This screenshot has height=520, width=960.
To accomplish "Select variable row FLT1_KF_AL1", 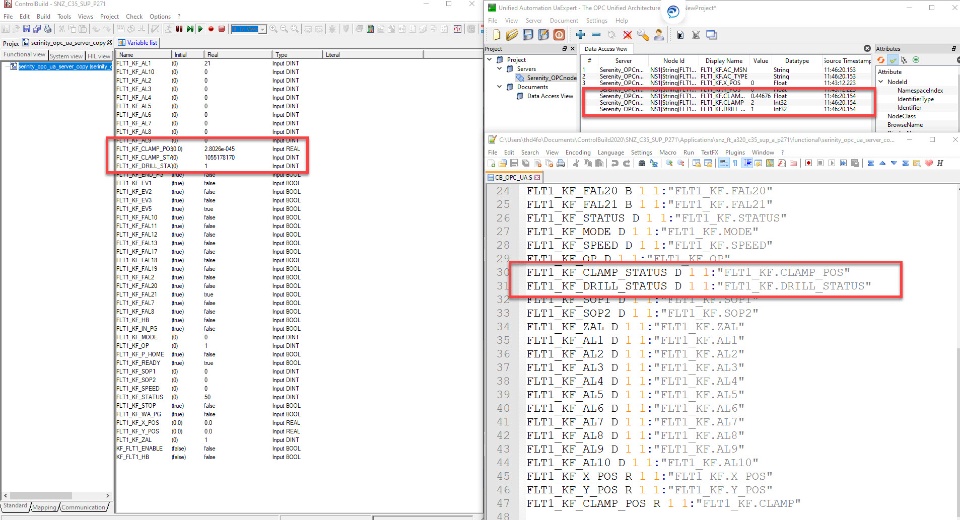I will point(134,63).
